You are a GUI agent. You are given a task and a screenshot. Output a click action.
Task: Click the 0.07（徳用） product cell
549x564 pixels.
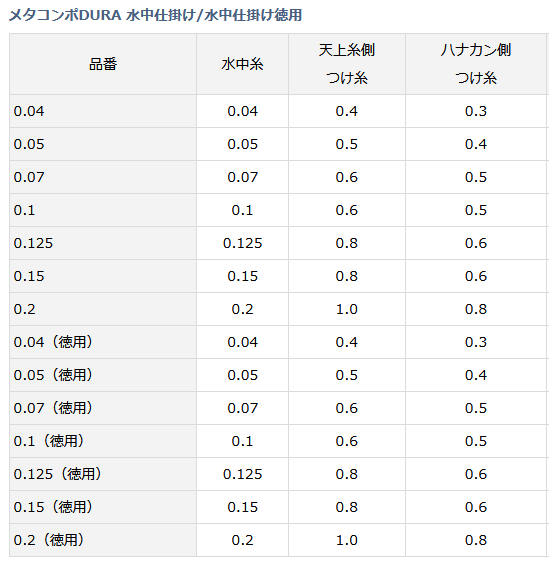103,408
